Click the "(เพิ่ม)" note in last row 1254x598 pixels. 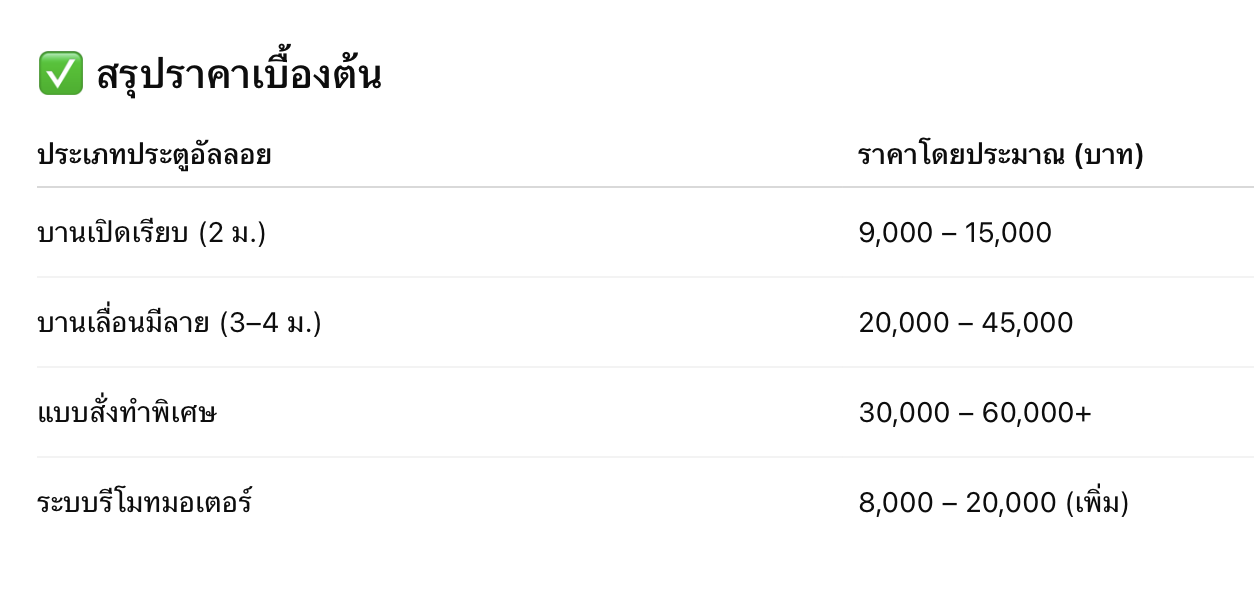coord(1097,502)
